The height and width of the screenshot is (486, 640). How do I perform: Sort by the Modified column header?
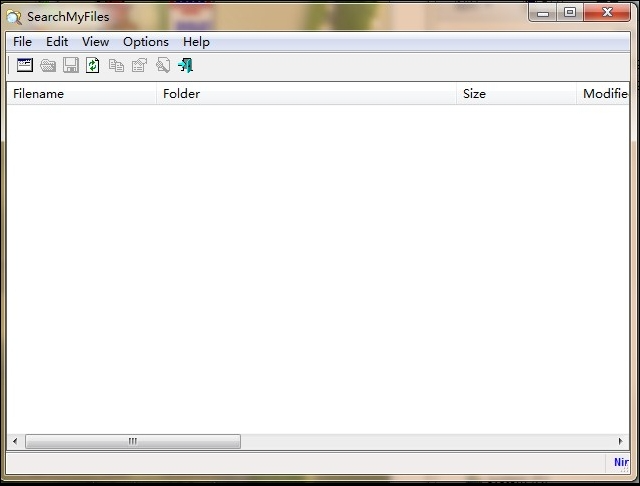pyautogui.click(x=603, y=94)
